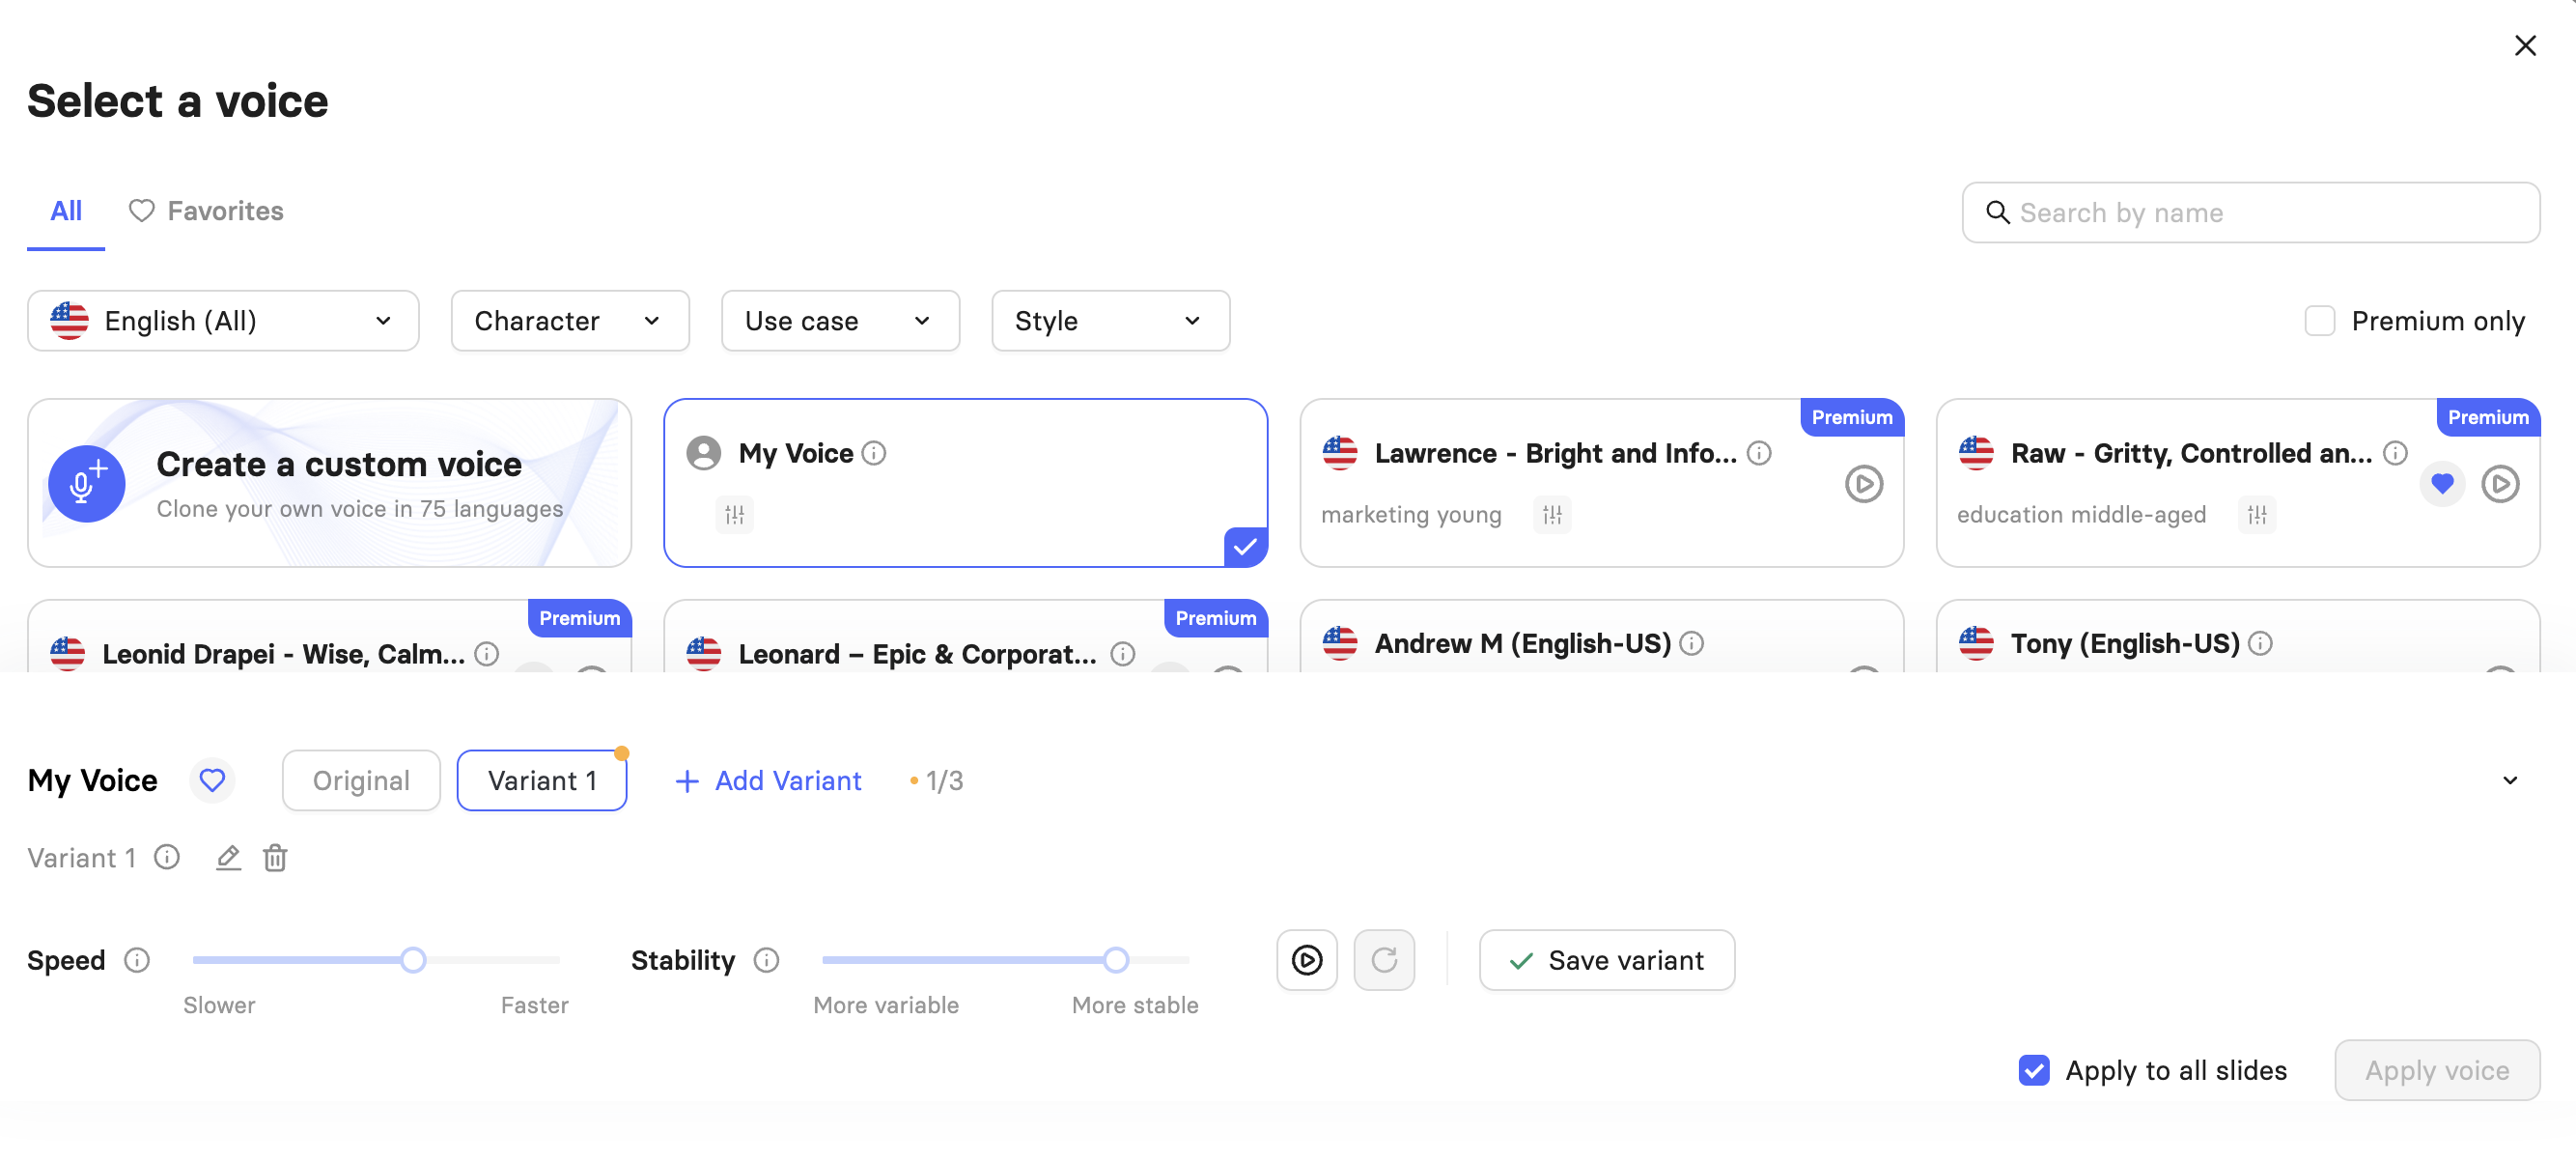Click the 'Faster' speed label

coord(535,1006)
